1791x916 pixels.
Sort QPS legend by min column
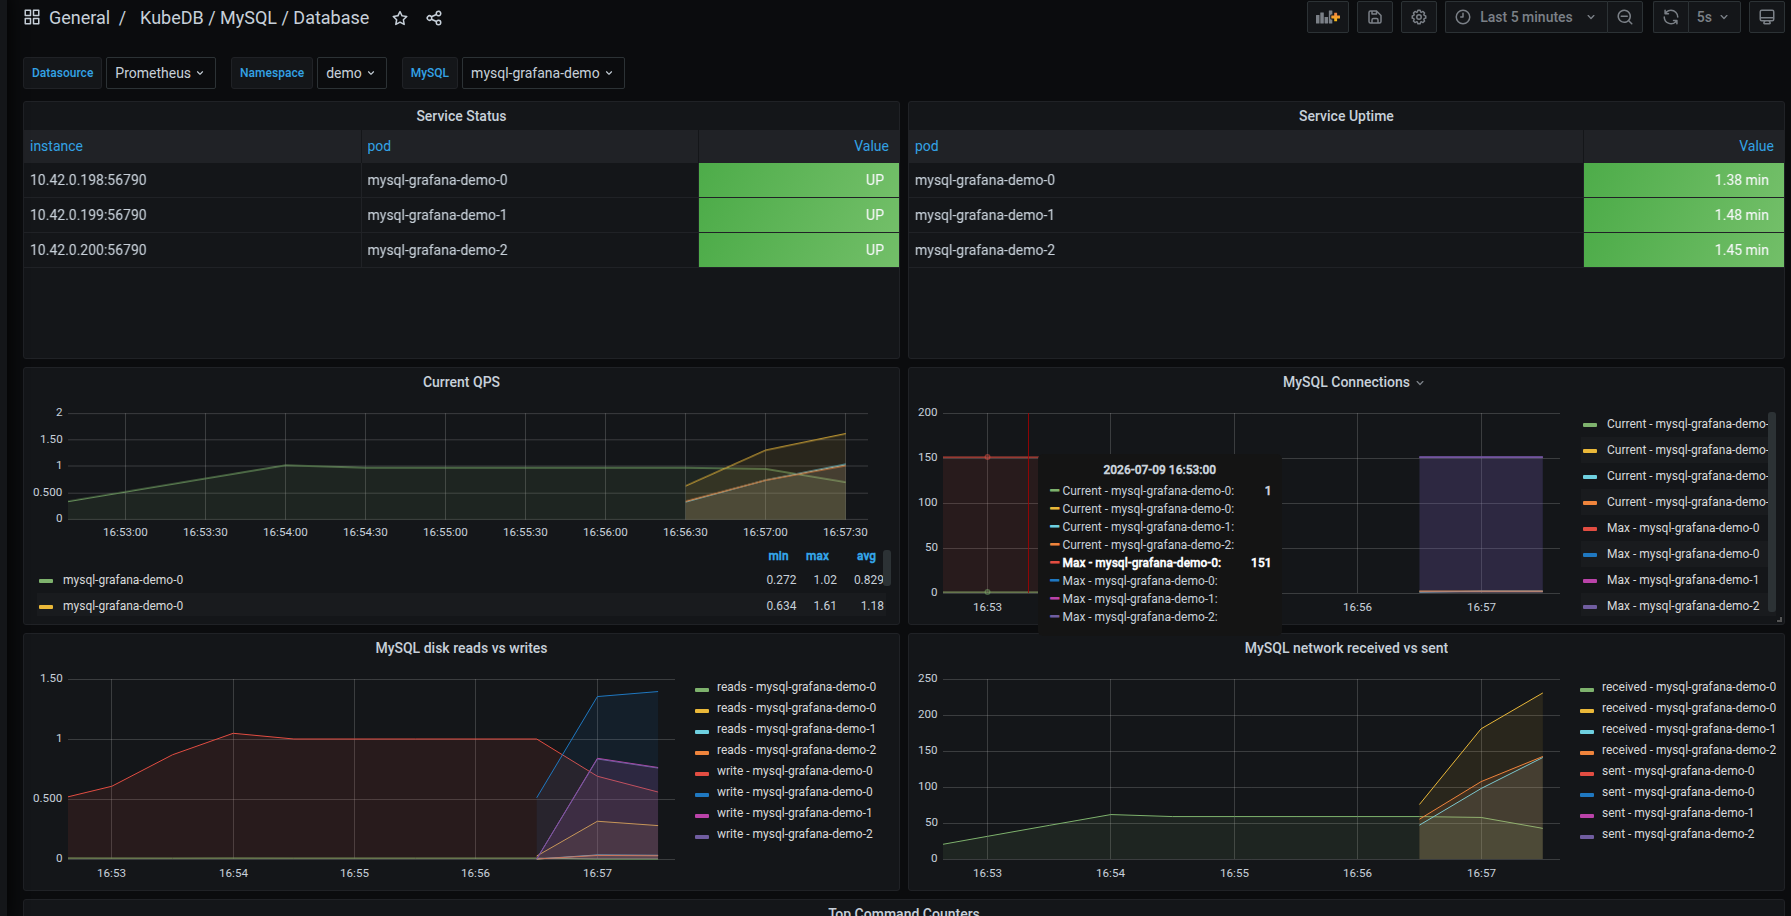coord(778,556)
